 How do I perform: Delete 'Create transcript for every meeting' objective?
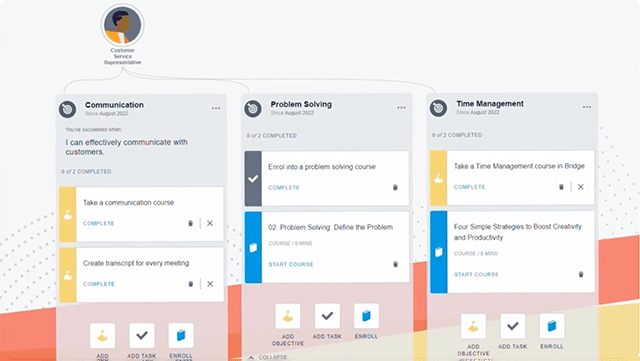[190, 284]
